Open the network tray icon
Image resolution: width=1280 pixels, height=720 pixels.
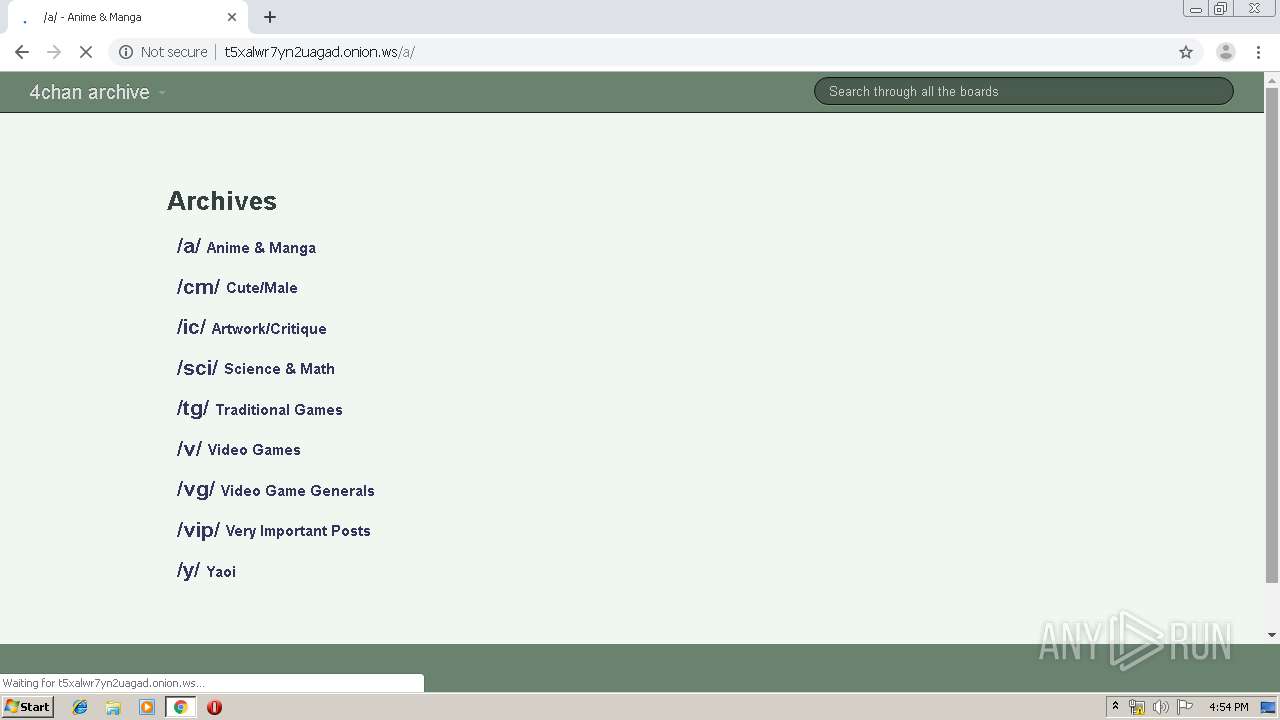1137,707
